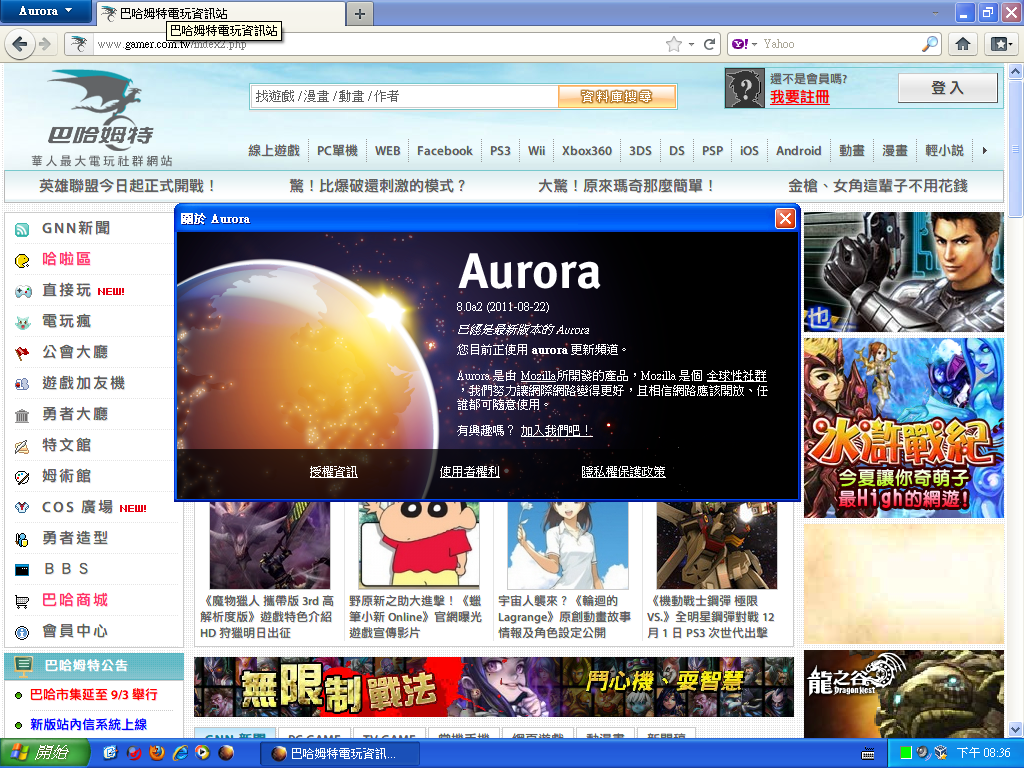Screen dimensions: 1024x768
Task: Click the 資料庫搜尋 search button
Action: pyautogui.click(x=617, y=96)
